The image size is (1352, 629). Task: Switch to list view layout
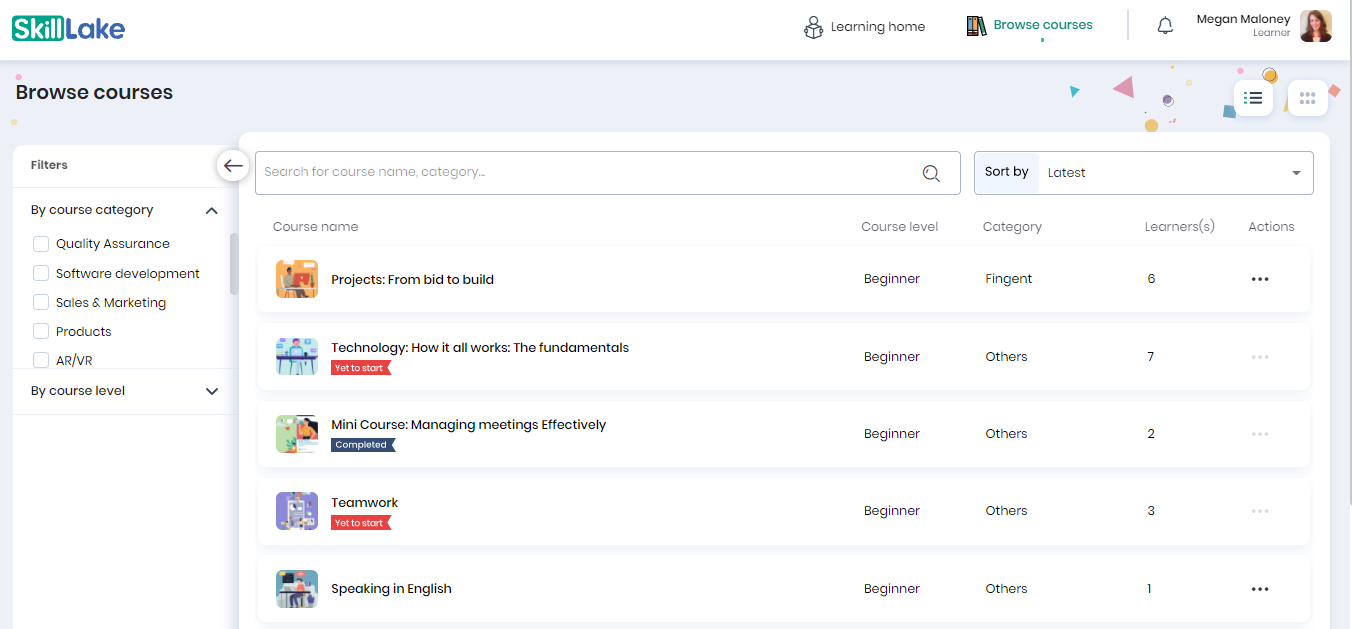(1253, 98)
